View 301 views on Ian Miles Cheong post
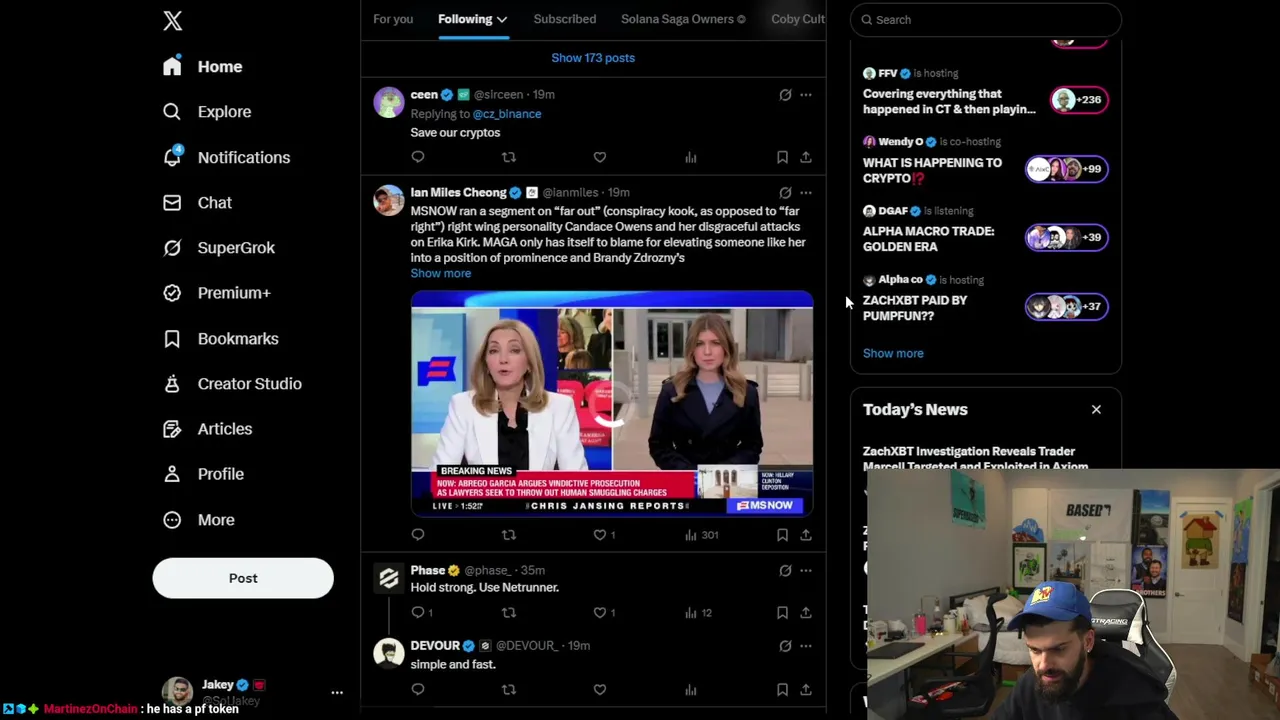 (701, 535)
